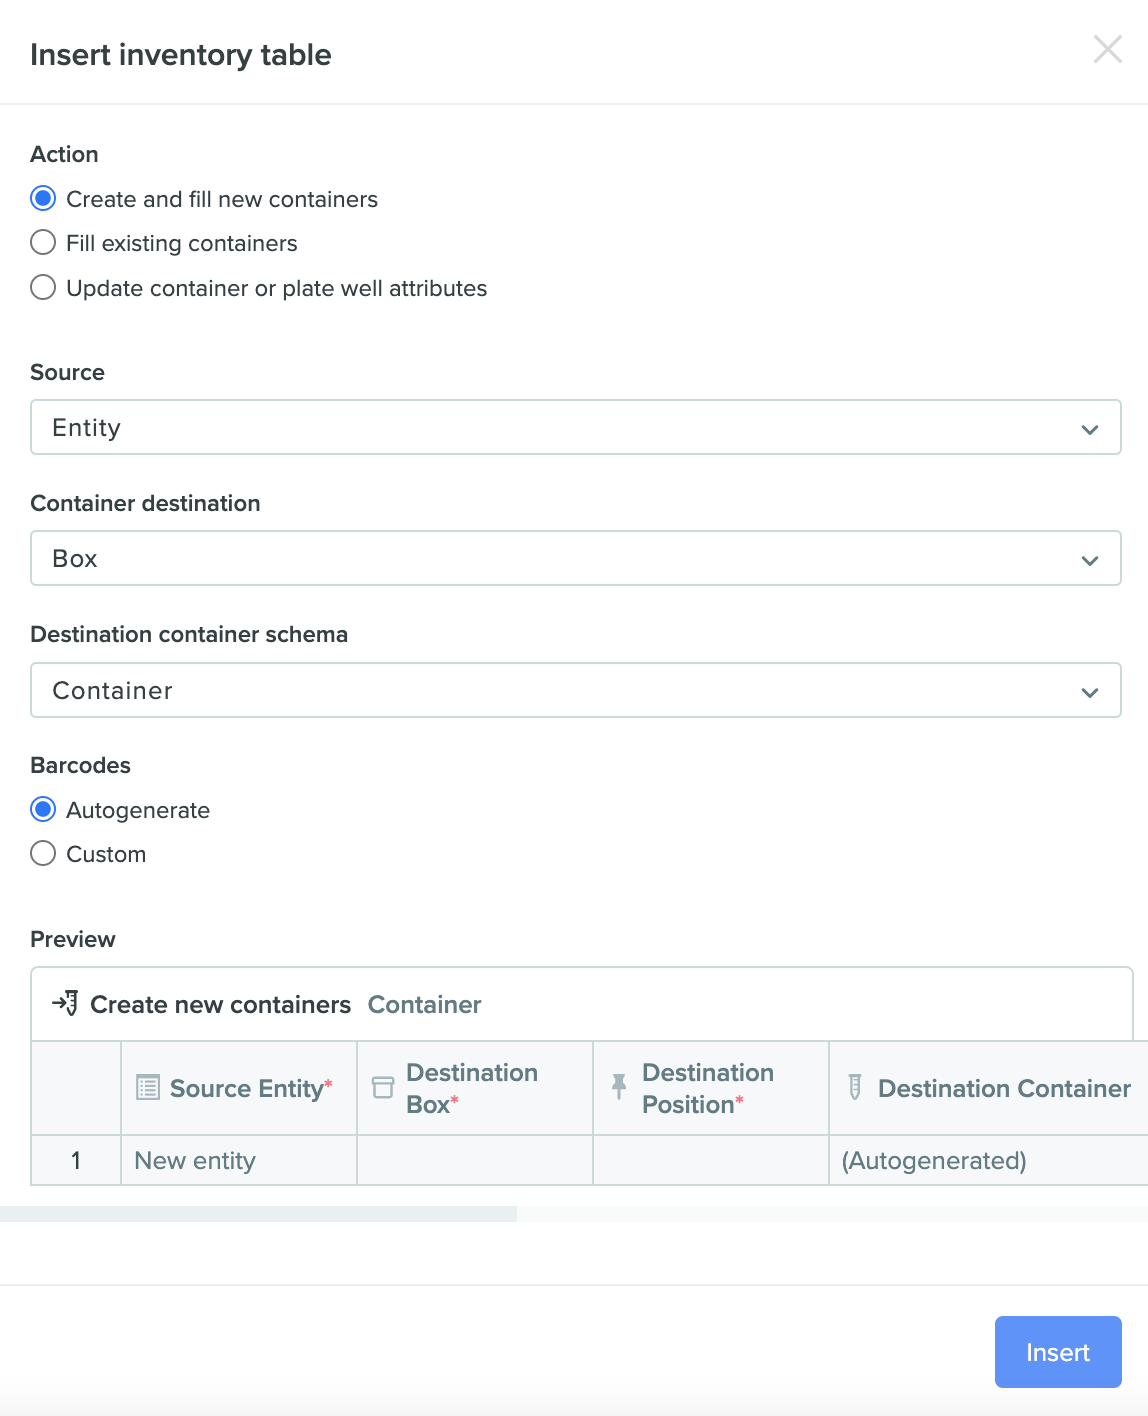The image size is (1148, 1416).
Task: Click the create new containers arrow-tube icon
Action: 65,1003
